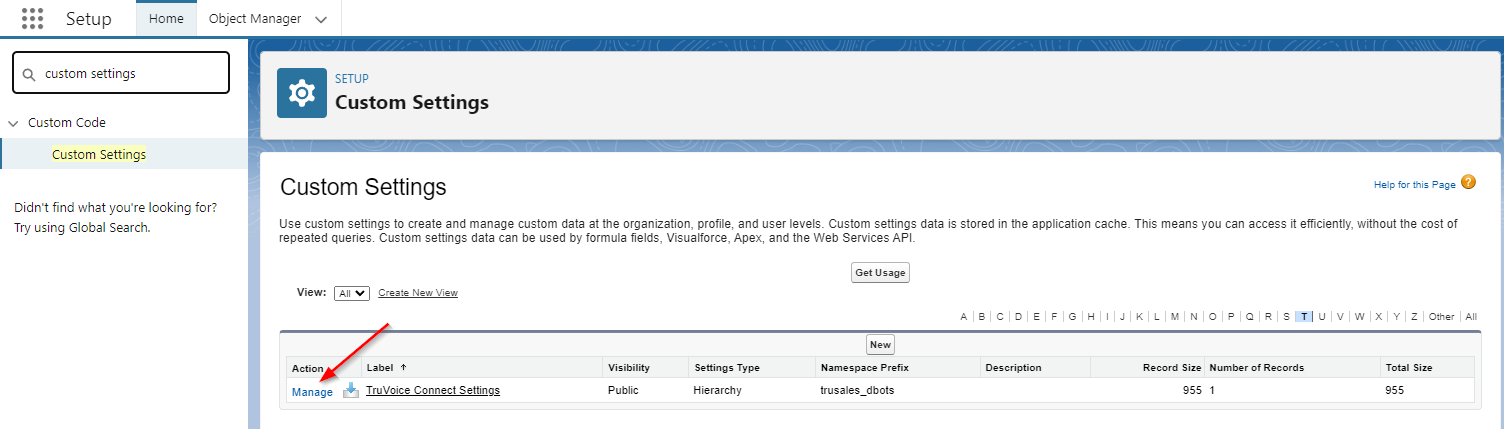Click the Create New View link
The width and height of the screenshot is (1504, 429).
point(418,293)
